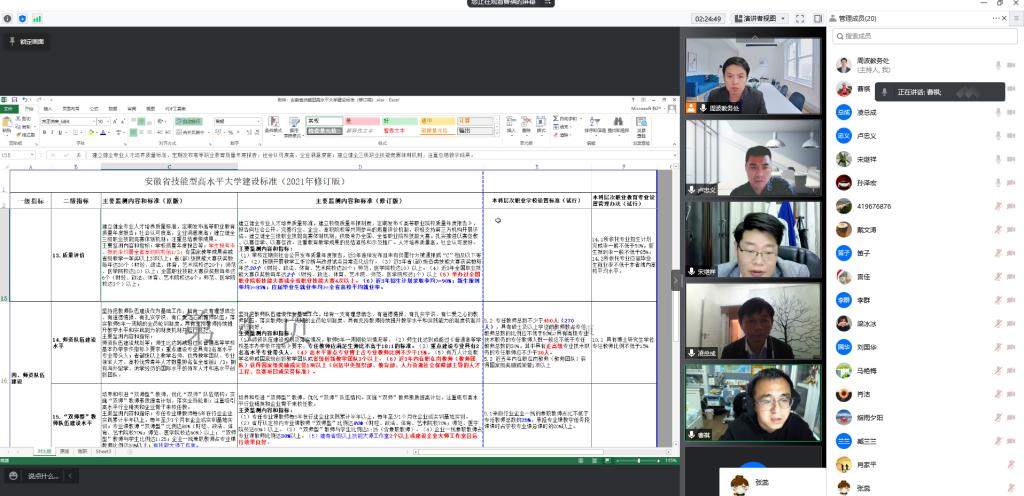
Task: Click the emoji icon in chat bar
Action: (x=13, y=475)
